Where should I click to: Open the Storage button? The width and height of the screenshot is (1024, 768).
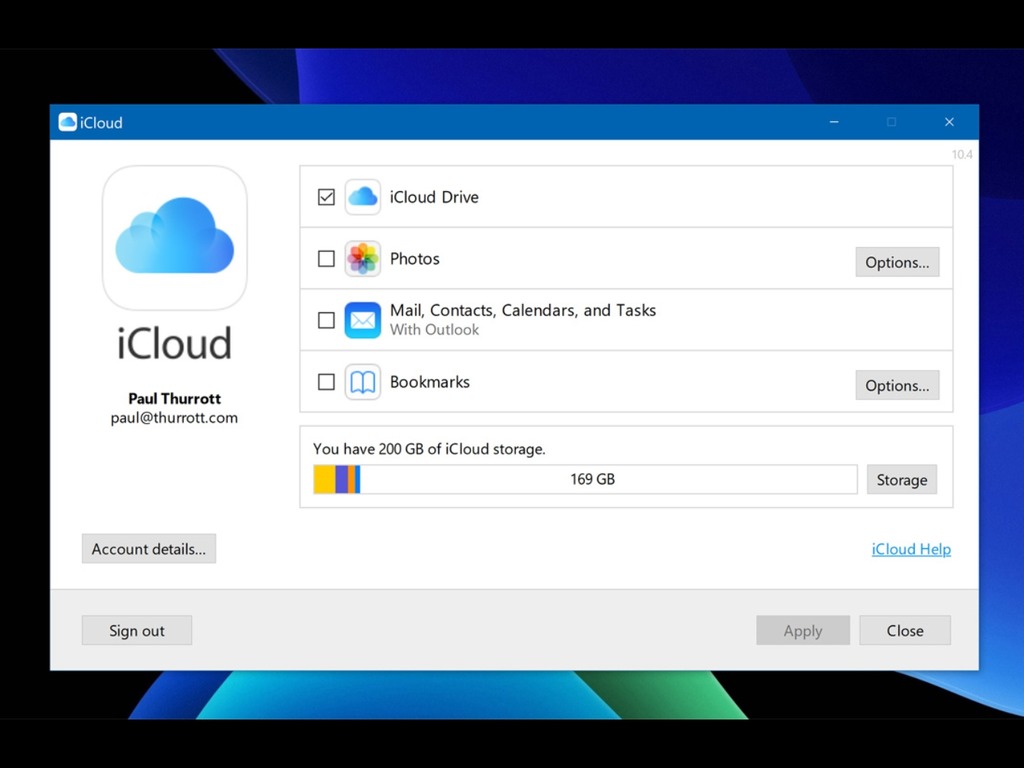pos(902,479)
